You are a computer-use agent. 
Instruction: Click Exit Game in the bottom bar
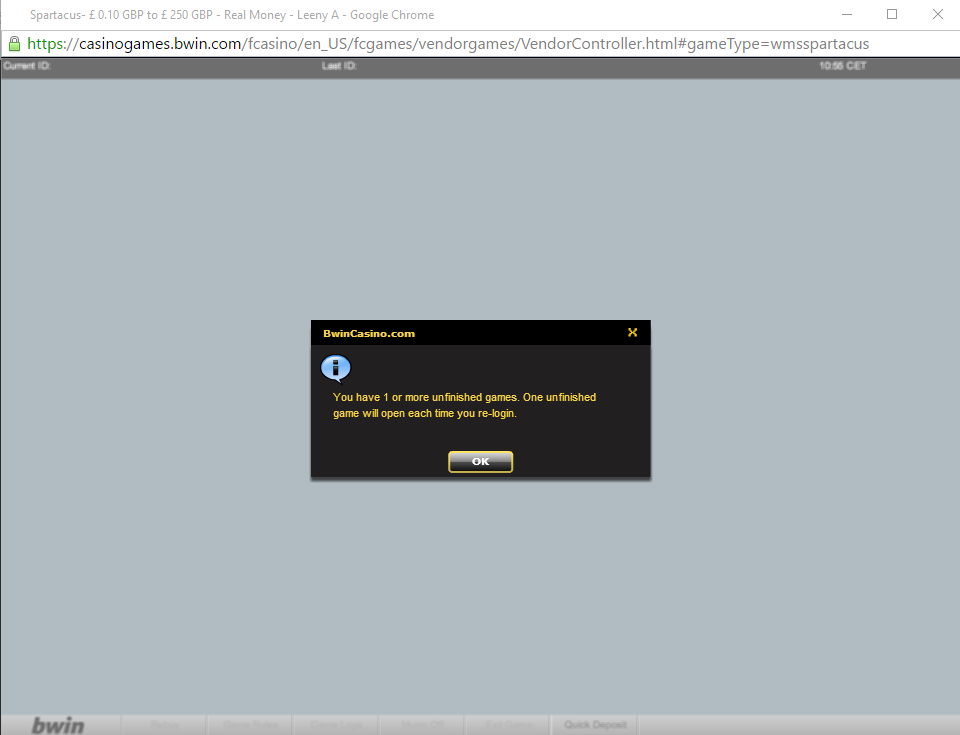(x=508, y=725)
